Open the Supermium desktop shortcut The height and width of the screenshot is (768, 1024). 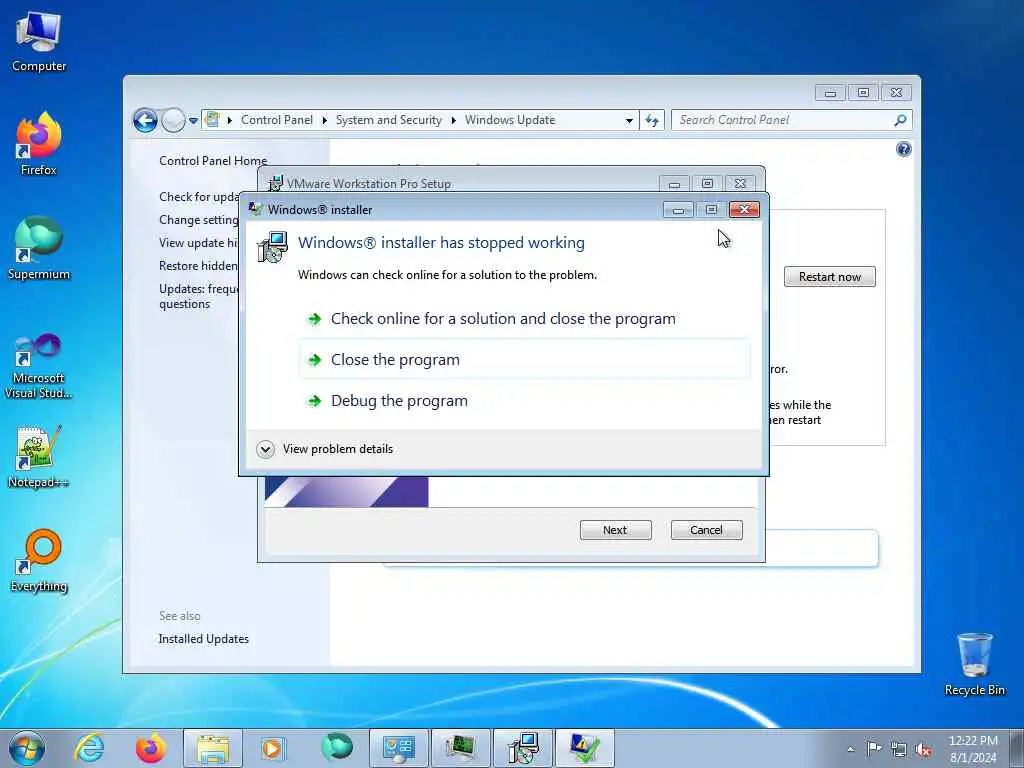[x=39, y=248]
